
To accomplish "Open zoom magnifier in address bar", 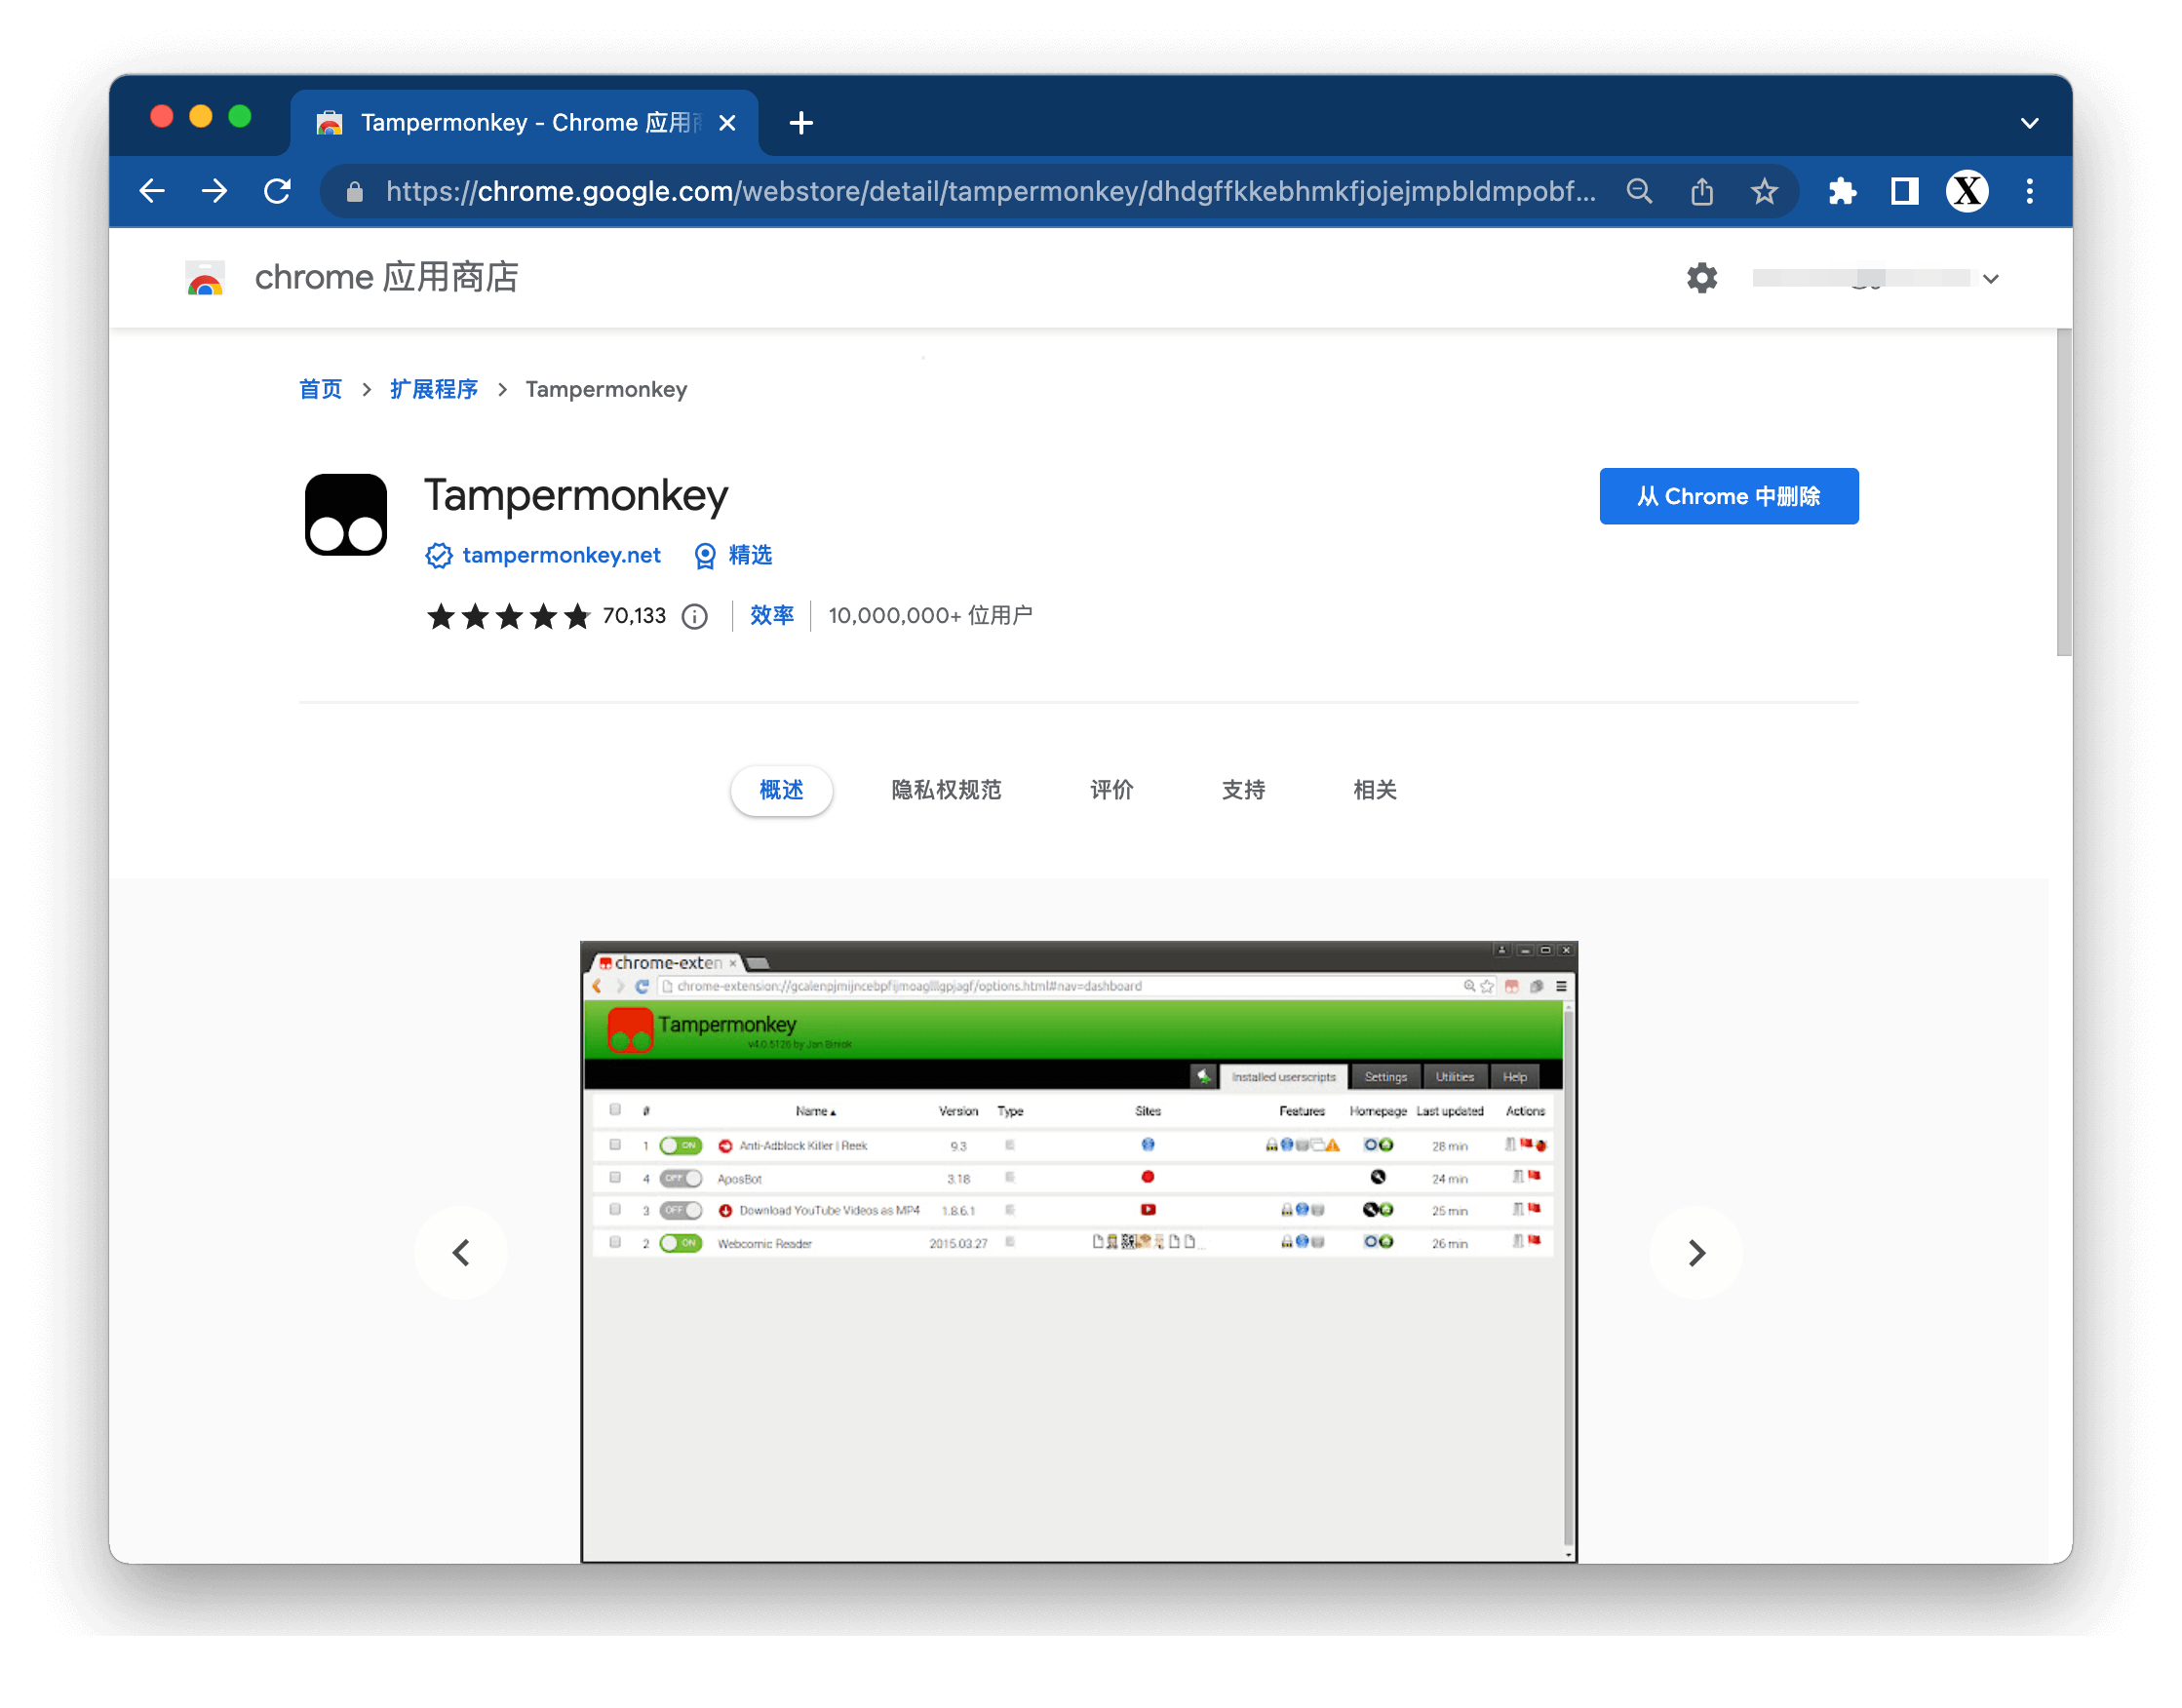I will coord(1639,191).
